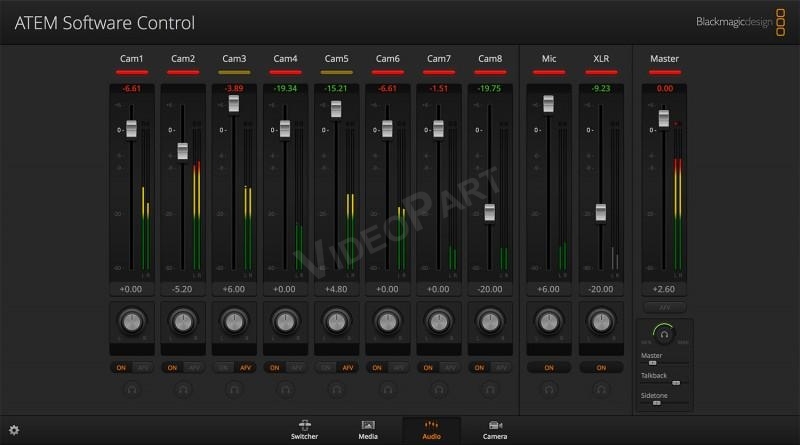This screenshot has height=445, width=800.
Task: Disable AFV on Cam5
Action: (348, 367)
